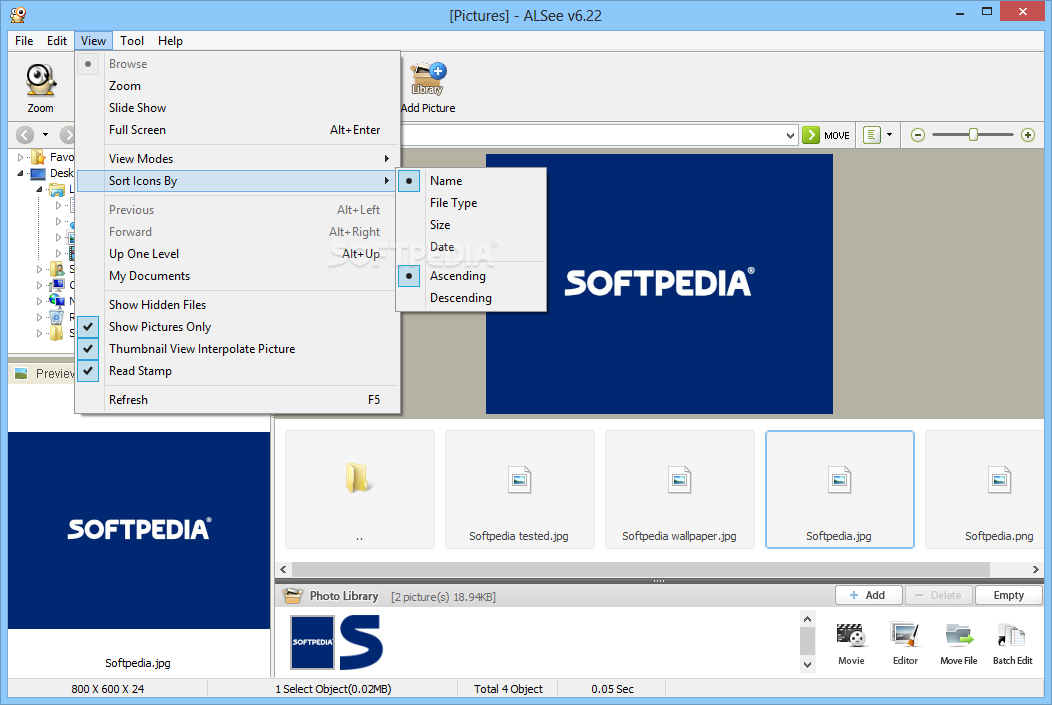1052x705 pixels.
Task: Select the parent folder '..' thumbnail
Action: [x=360, y=490]
